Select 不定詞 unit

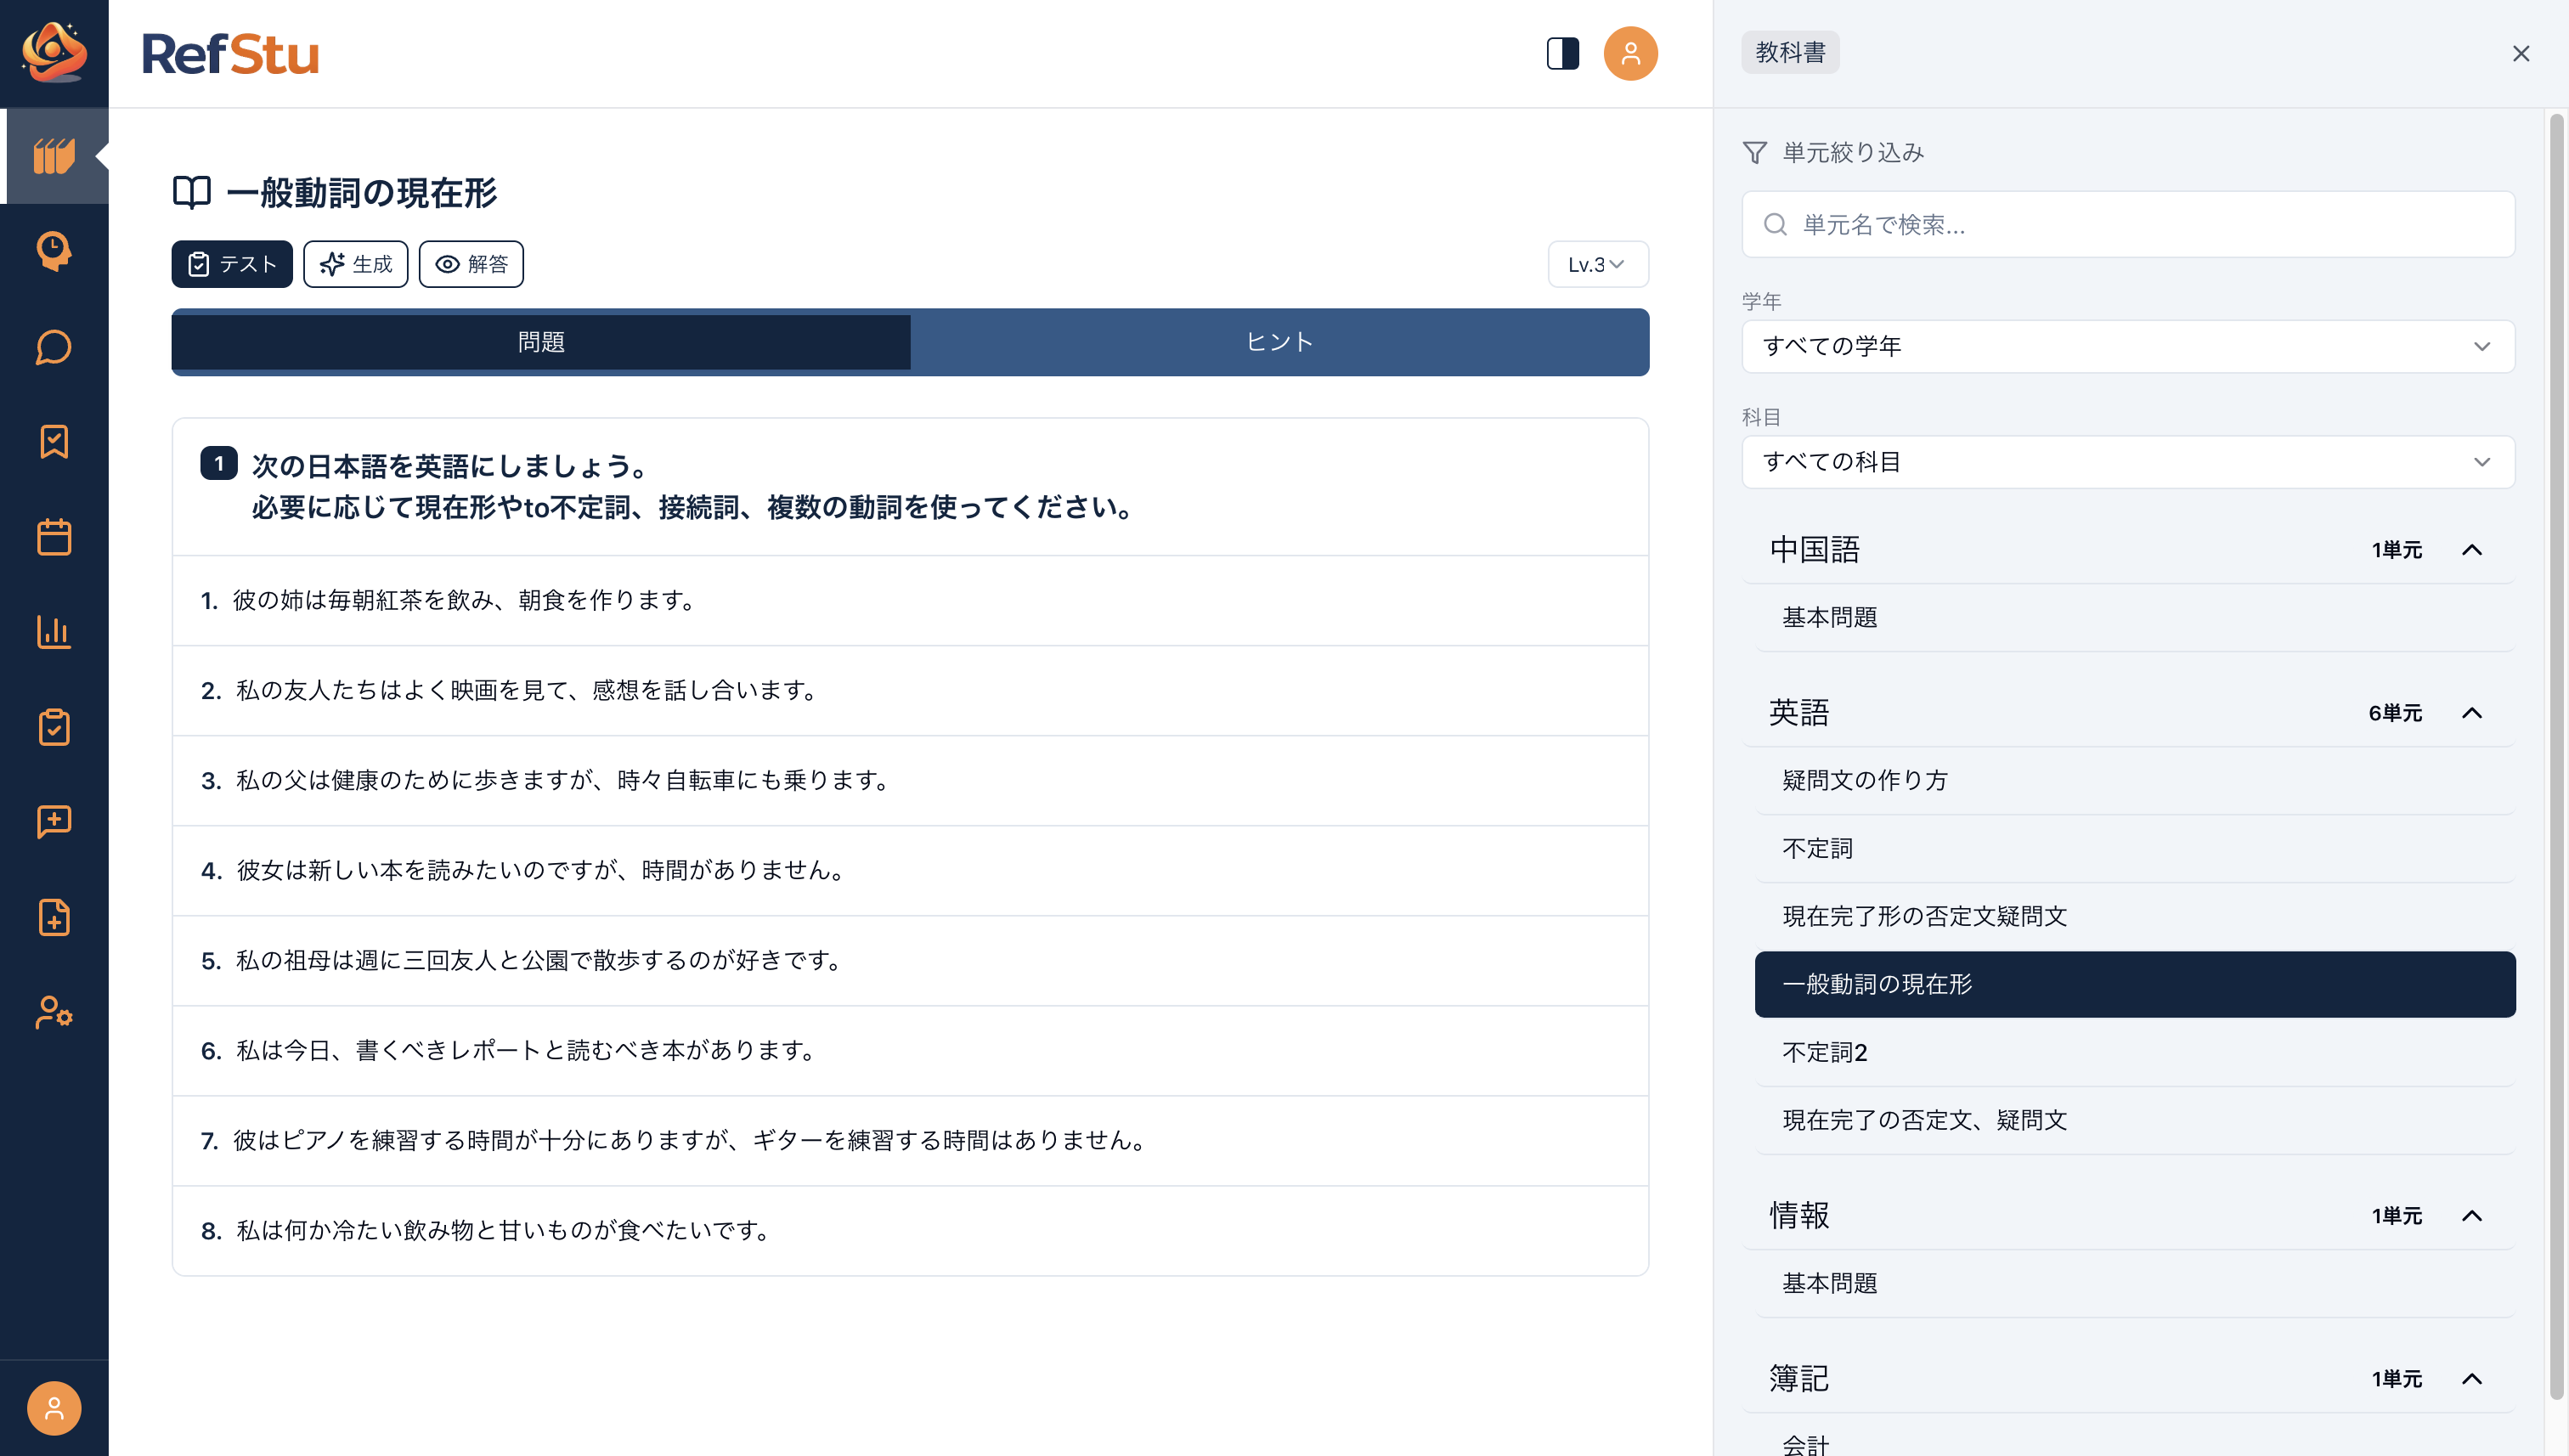pyautogui.click(x=2135, y=848)
